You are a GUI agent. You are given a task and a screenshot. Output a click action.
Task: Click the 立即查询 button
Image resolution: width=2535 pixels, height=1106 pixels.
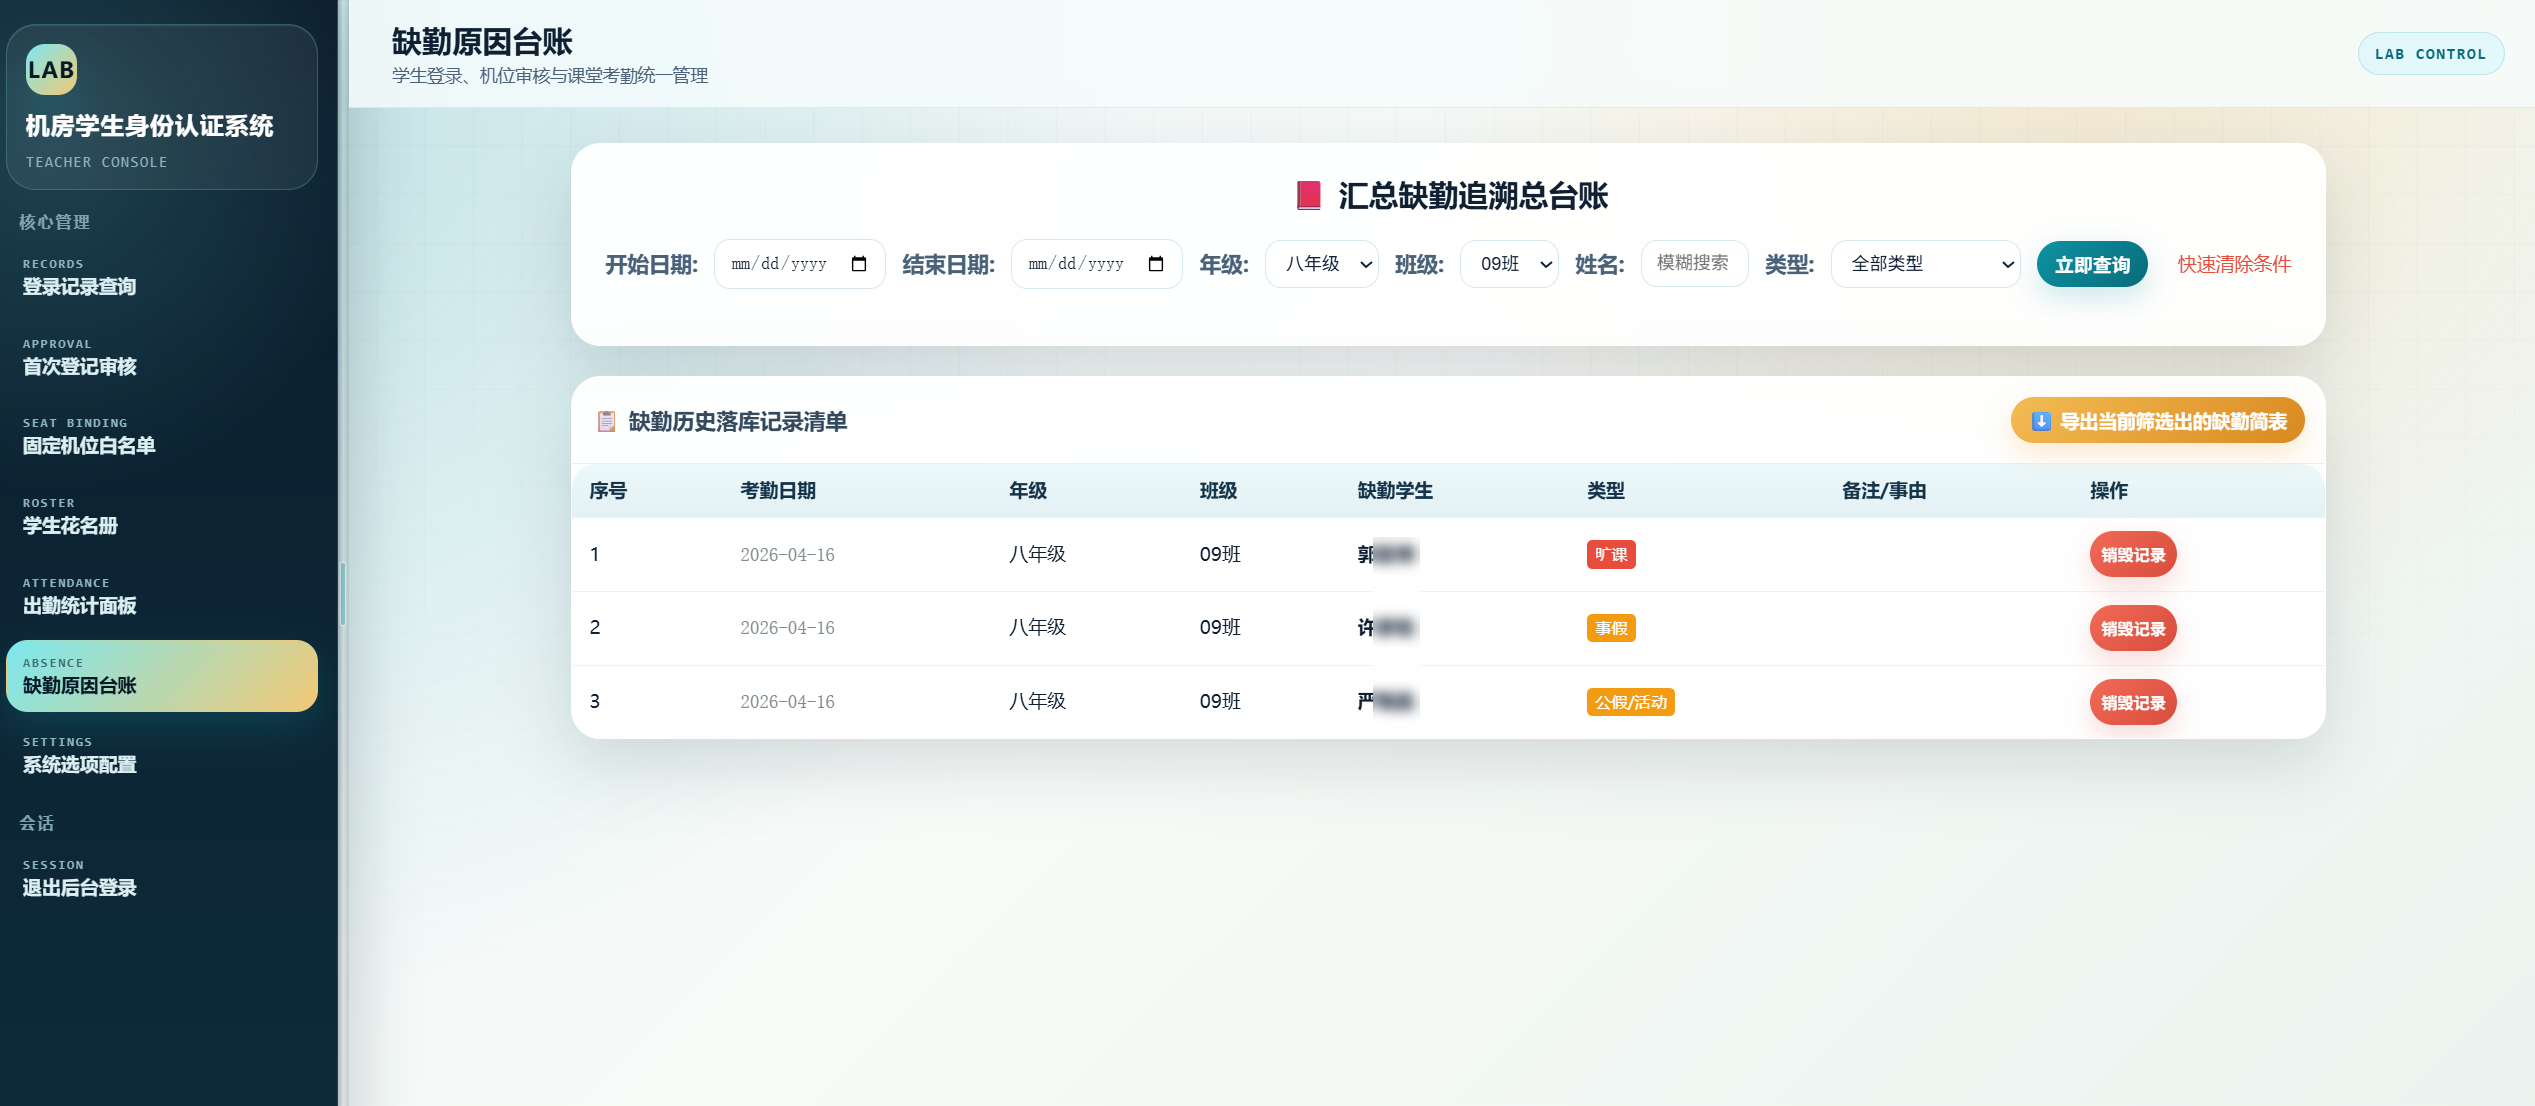2092,265
